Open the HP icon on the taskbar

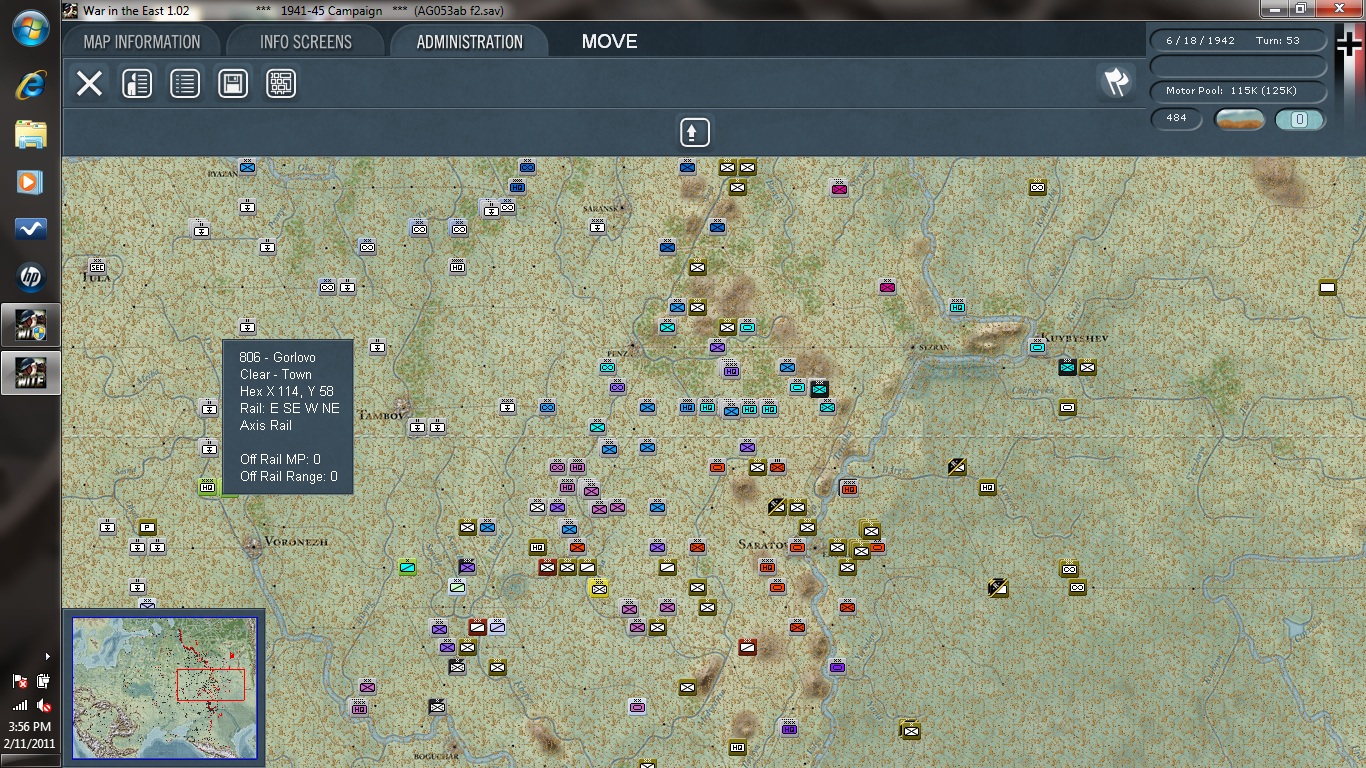[30, 277]
